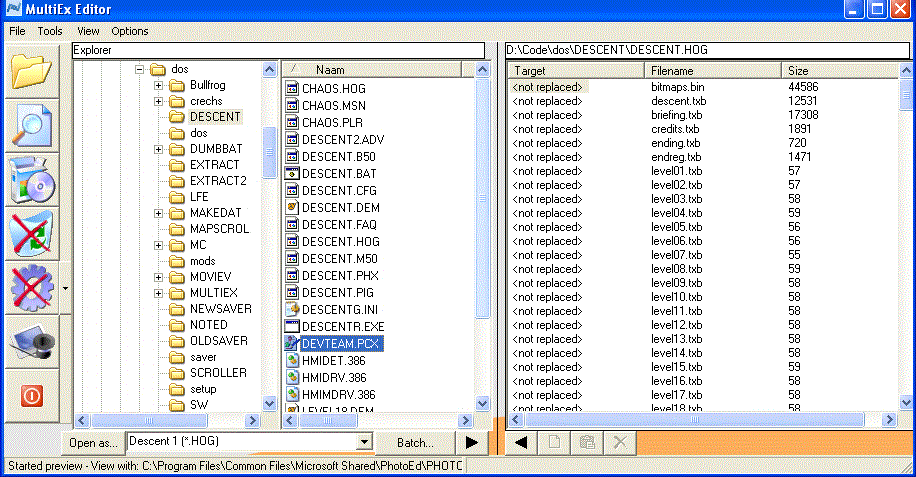Click the DESCENTR.EXE file icon
This screenshot has height=477, width=916.
[292, 326]
